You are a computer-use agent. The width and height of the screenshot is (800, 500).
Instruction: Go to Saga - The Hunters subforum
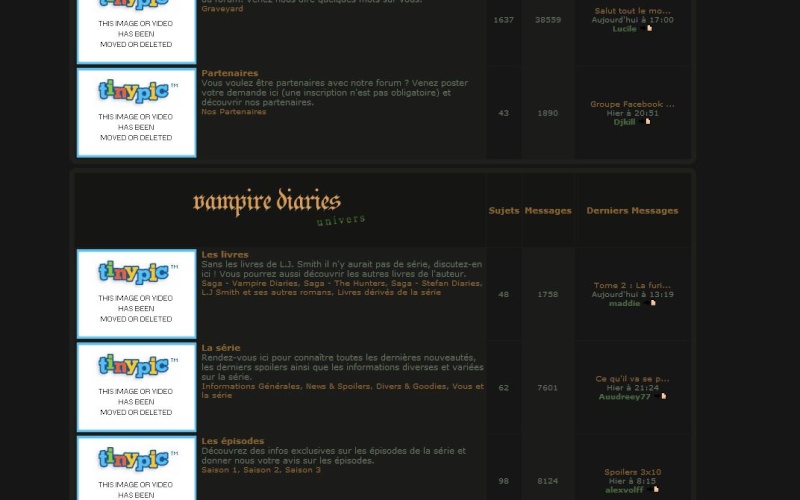345,283
